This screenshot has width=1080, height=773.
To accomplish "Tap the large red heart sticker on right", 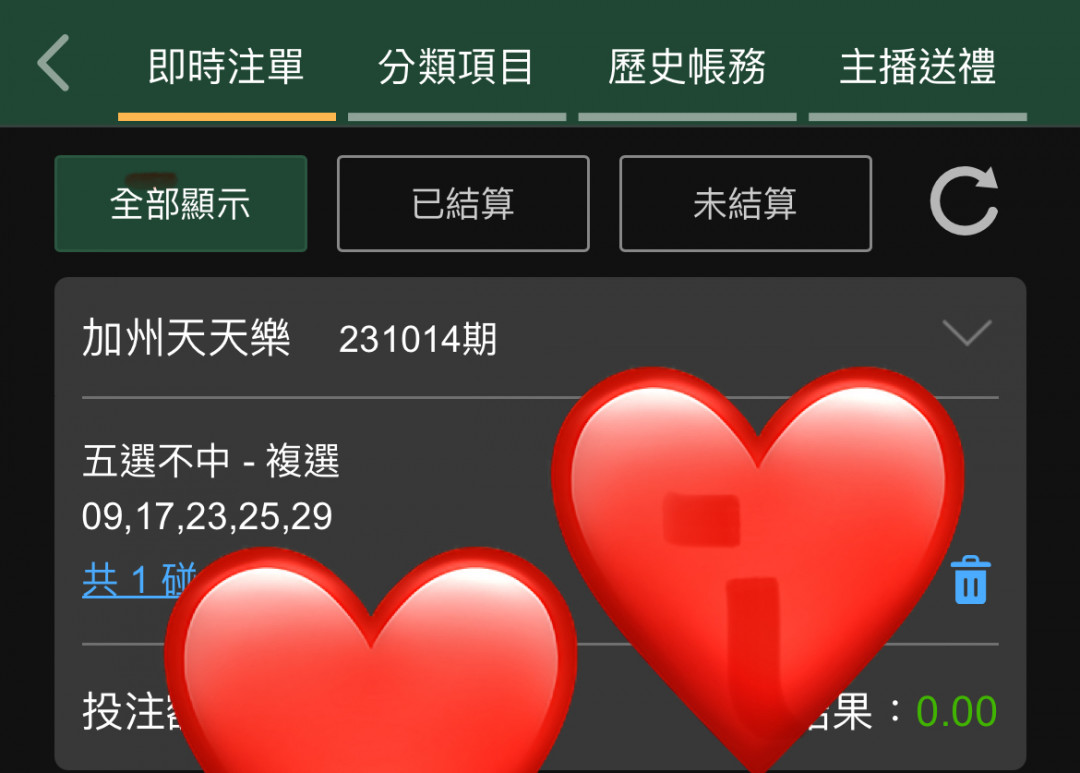I will click(x=758, y=551).
